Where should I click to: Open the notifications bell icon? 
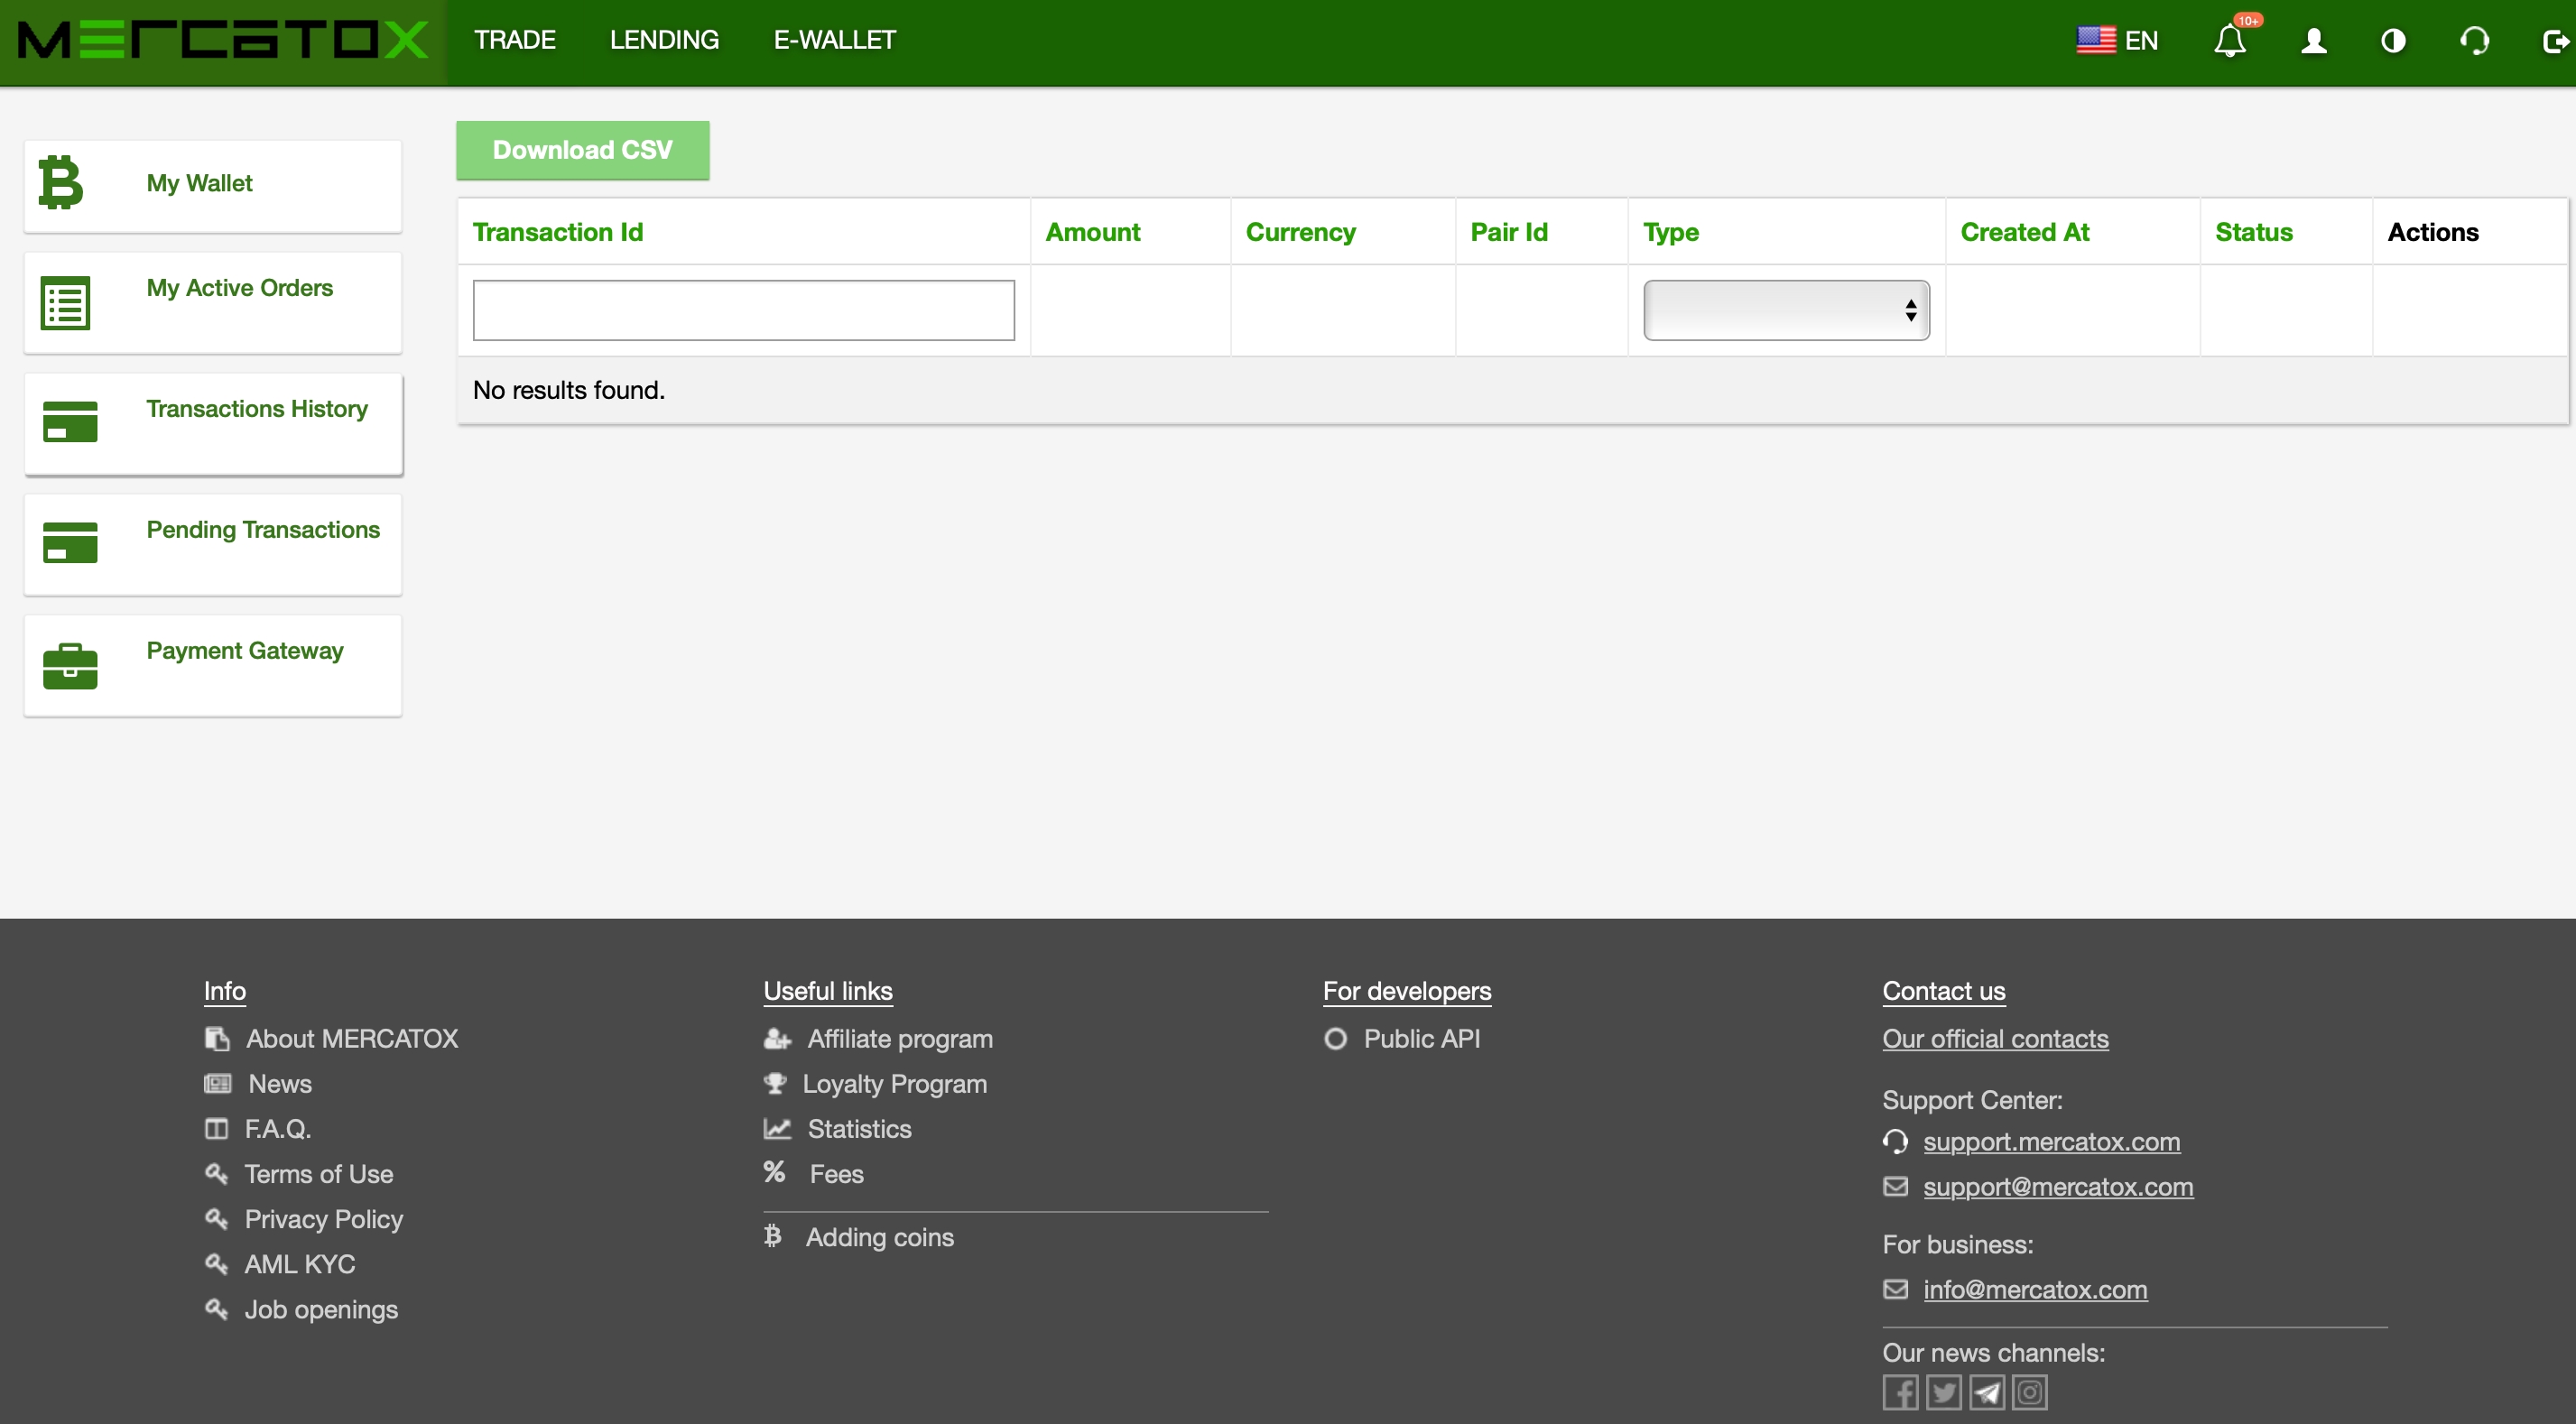click(x=2230, y=41)
